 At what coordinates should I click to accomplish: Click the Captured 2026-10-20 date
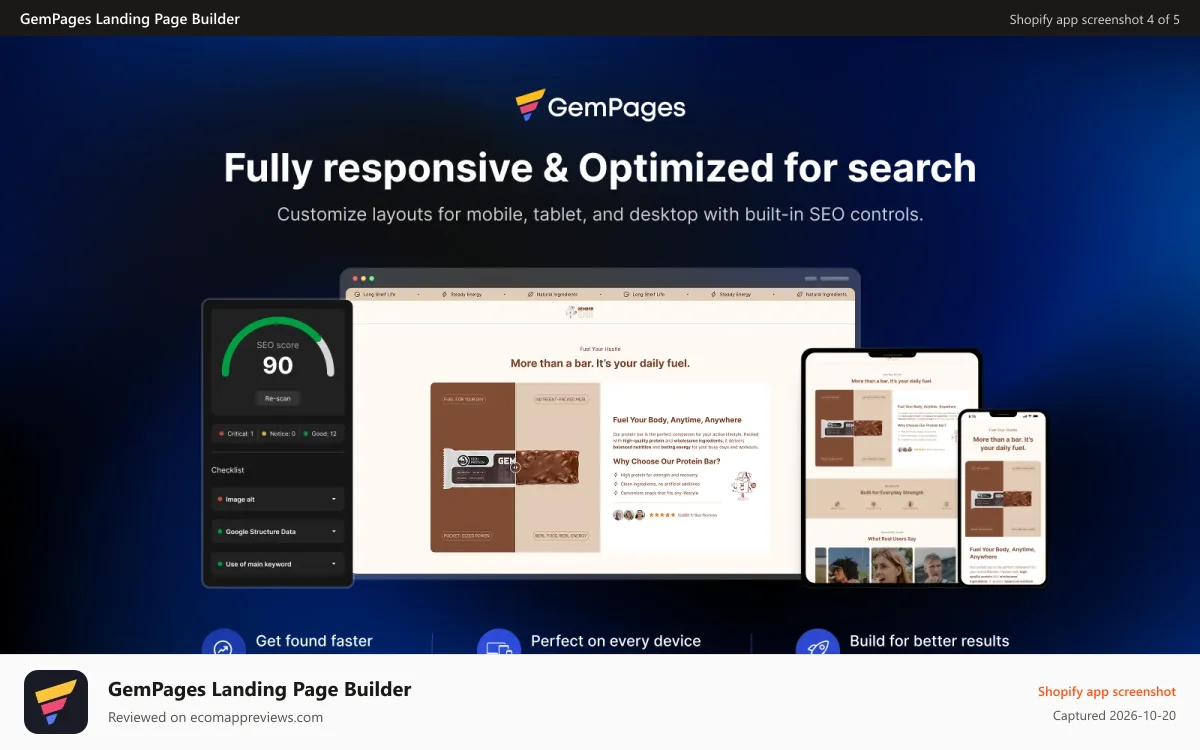[x=1114, y=716]
